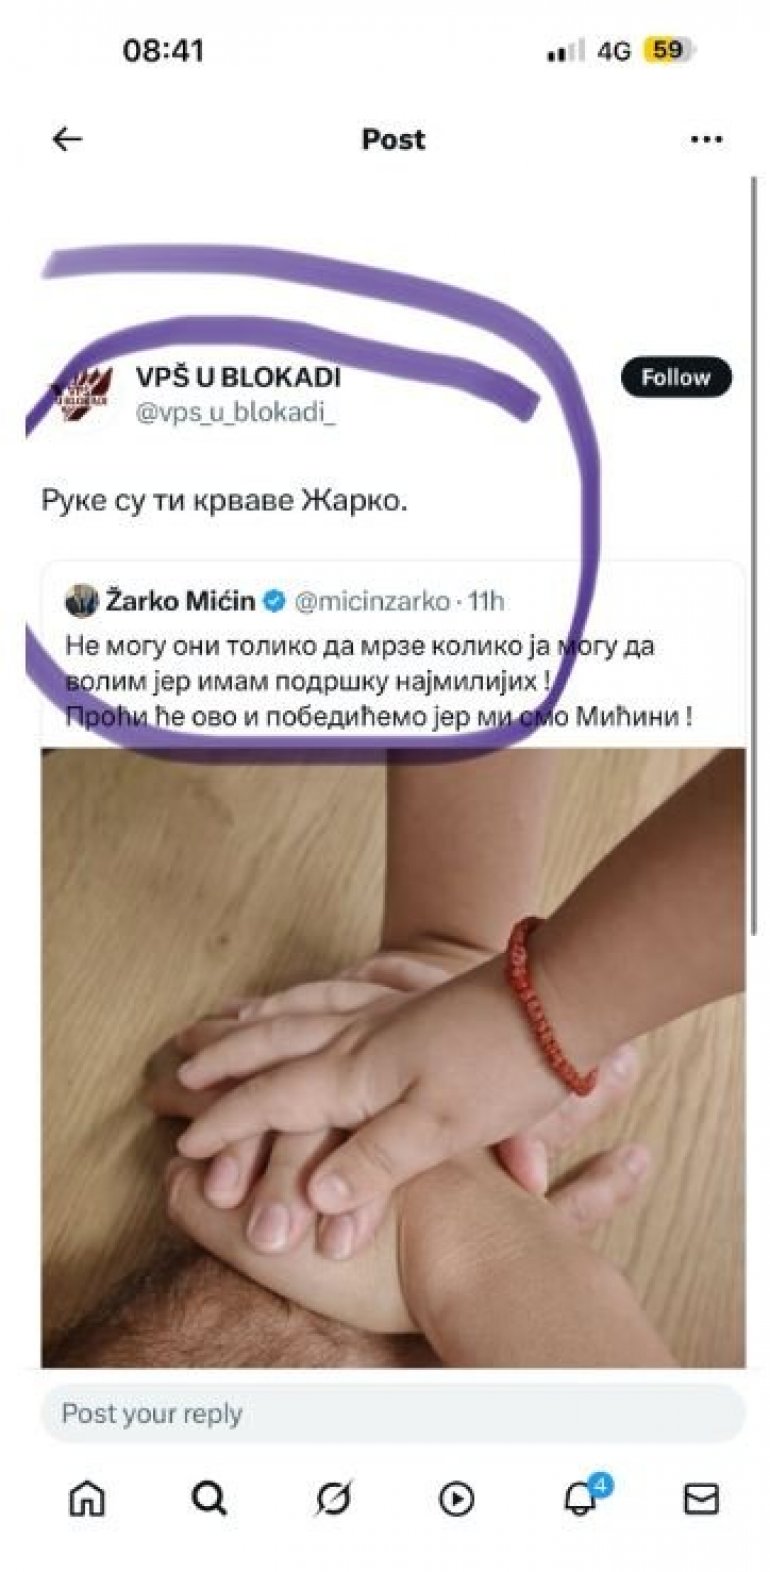Go to the Home tab
This screenshot has width=770, height=1572.
click(87, 1498)
